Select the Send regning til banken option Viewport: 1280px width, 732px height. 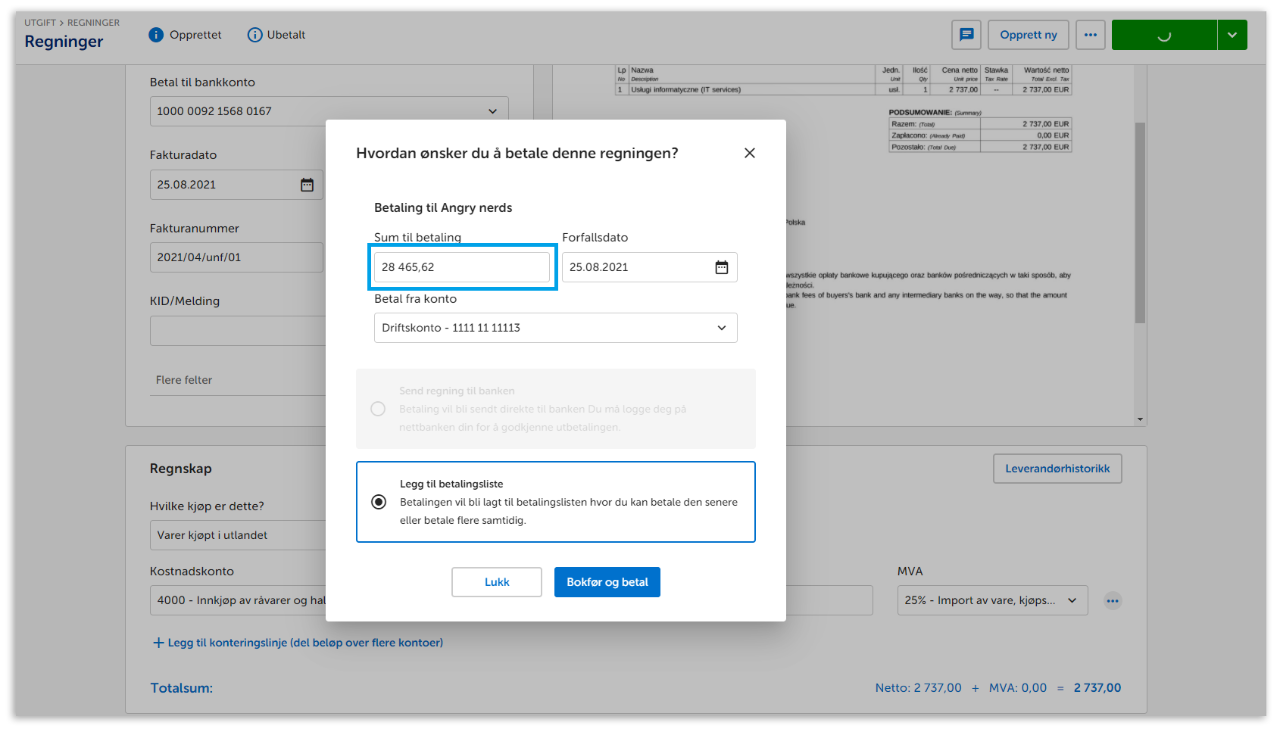[x=378, y=409]
